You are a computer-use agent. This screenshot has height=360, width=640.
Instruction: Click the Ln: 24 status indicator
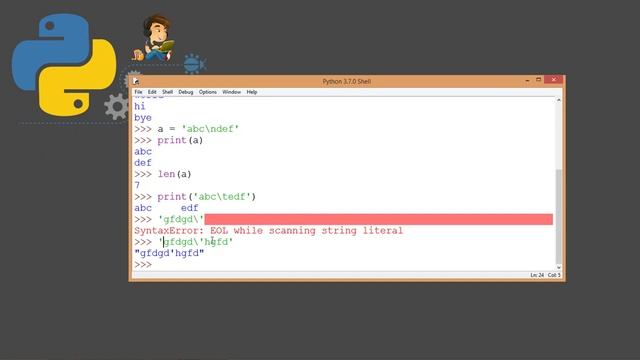tap(537, 275)
